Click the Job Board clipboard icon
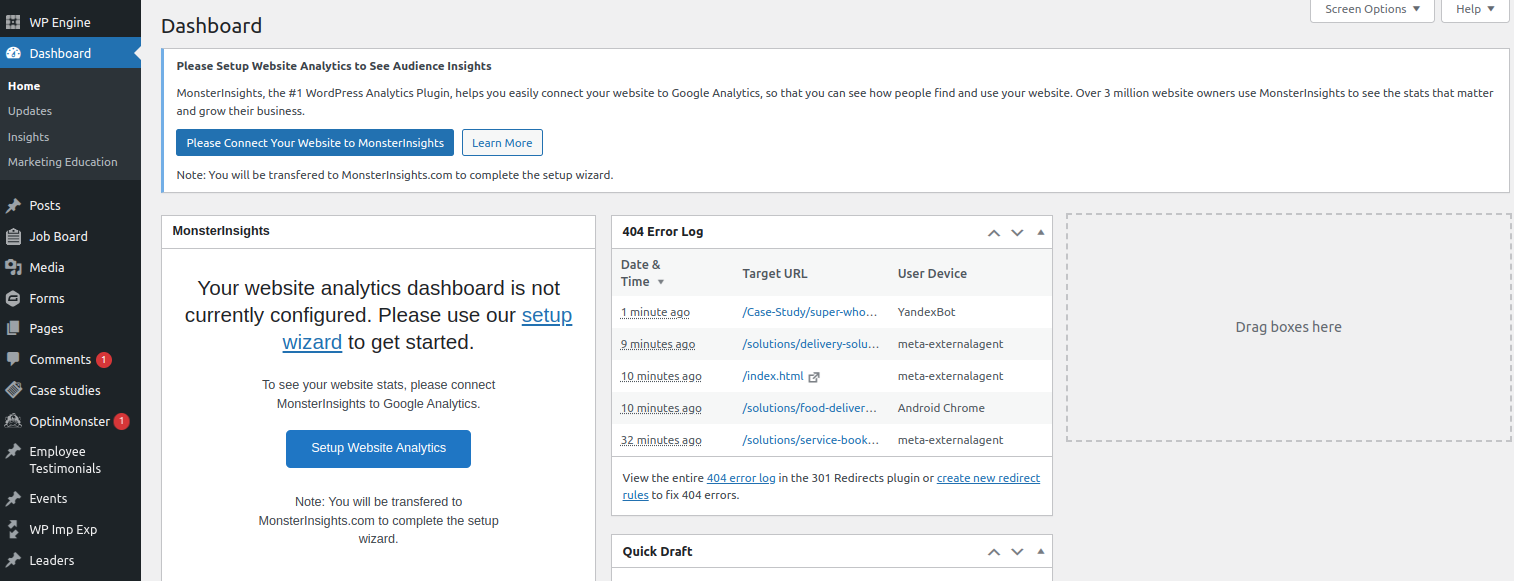 tap(13, 236)
